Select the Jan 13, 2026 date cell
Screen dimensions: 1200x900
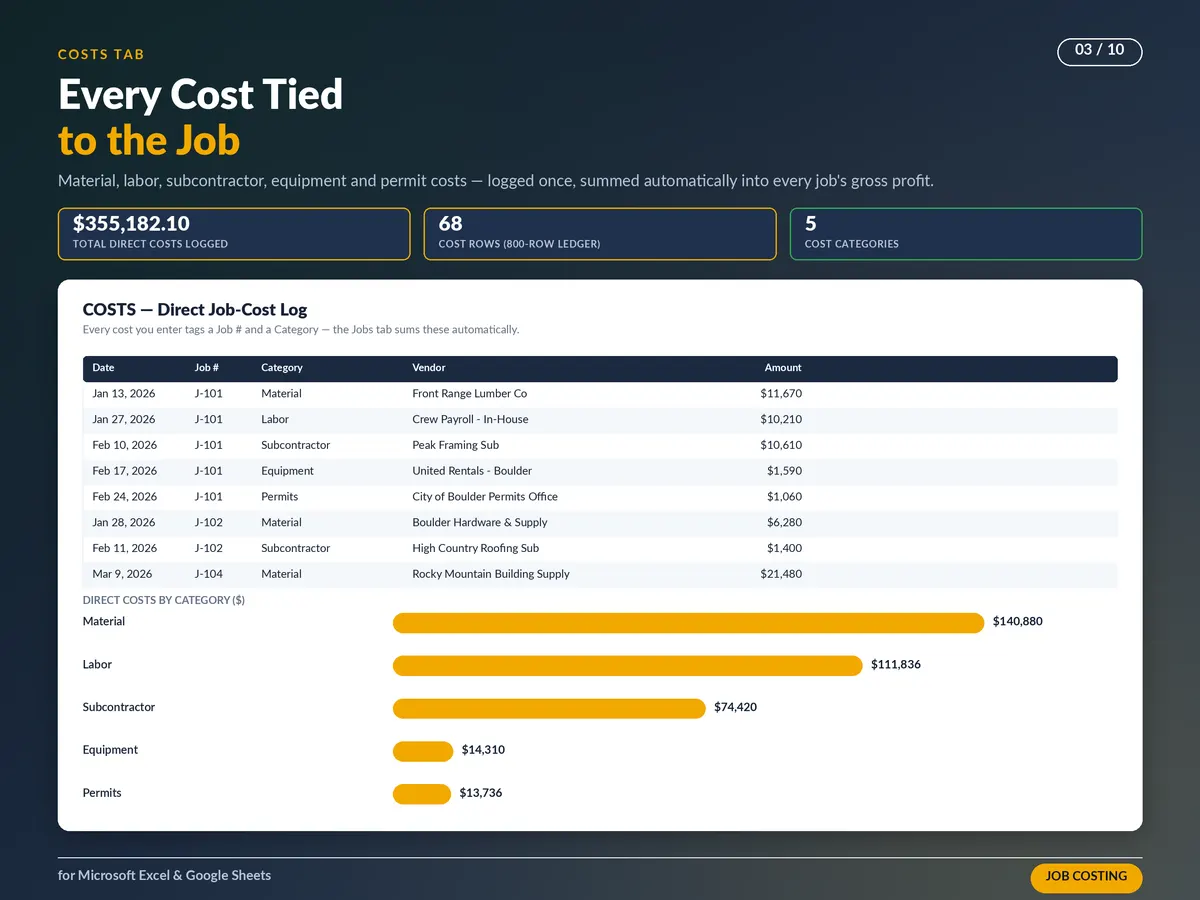click(124, 394)
